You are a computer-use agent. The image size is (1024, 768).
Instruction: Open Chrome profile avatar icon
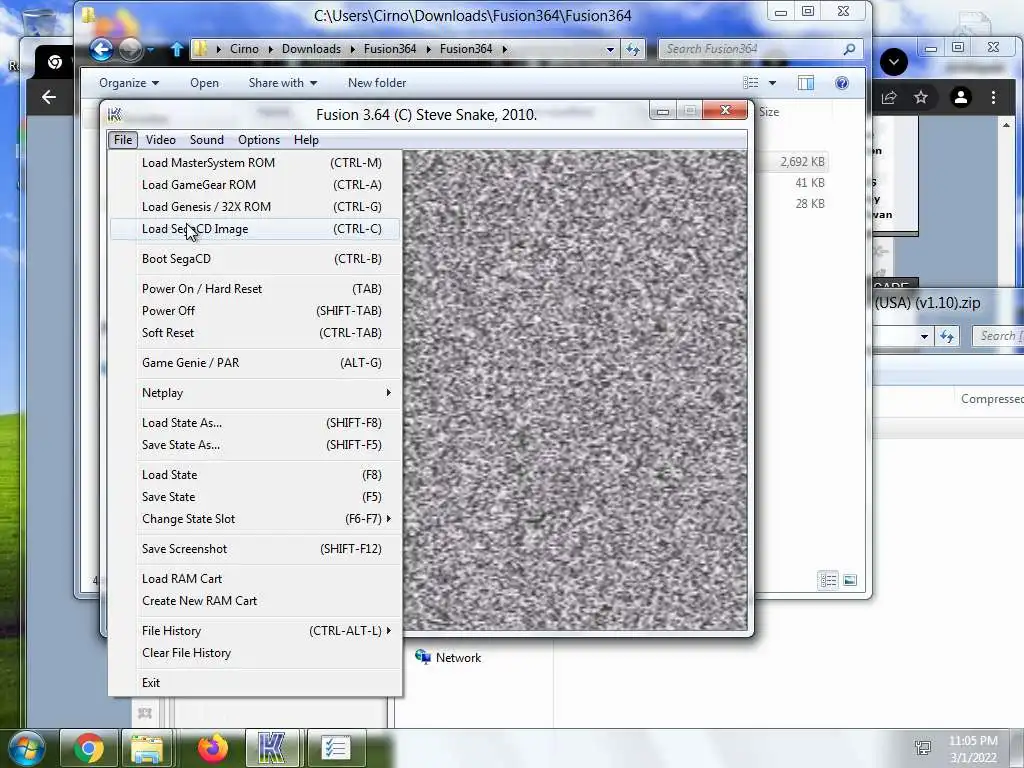(x=961, y=97)
